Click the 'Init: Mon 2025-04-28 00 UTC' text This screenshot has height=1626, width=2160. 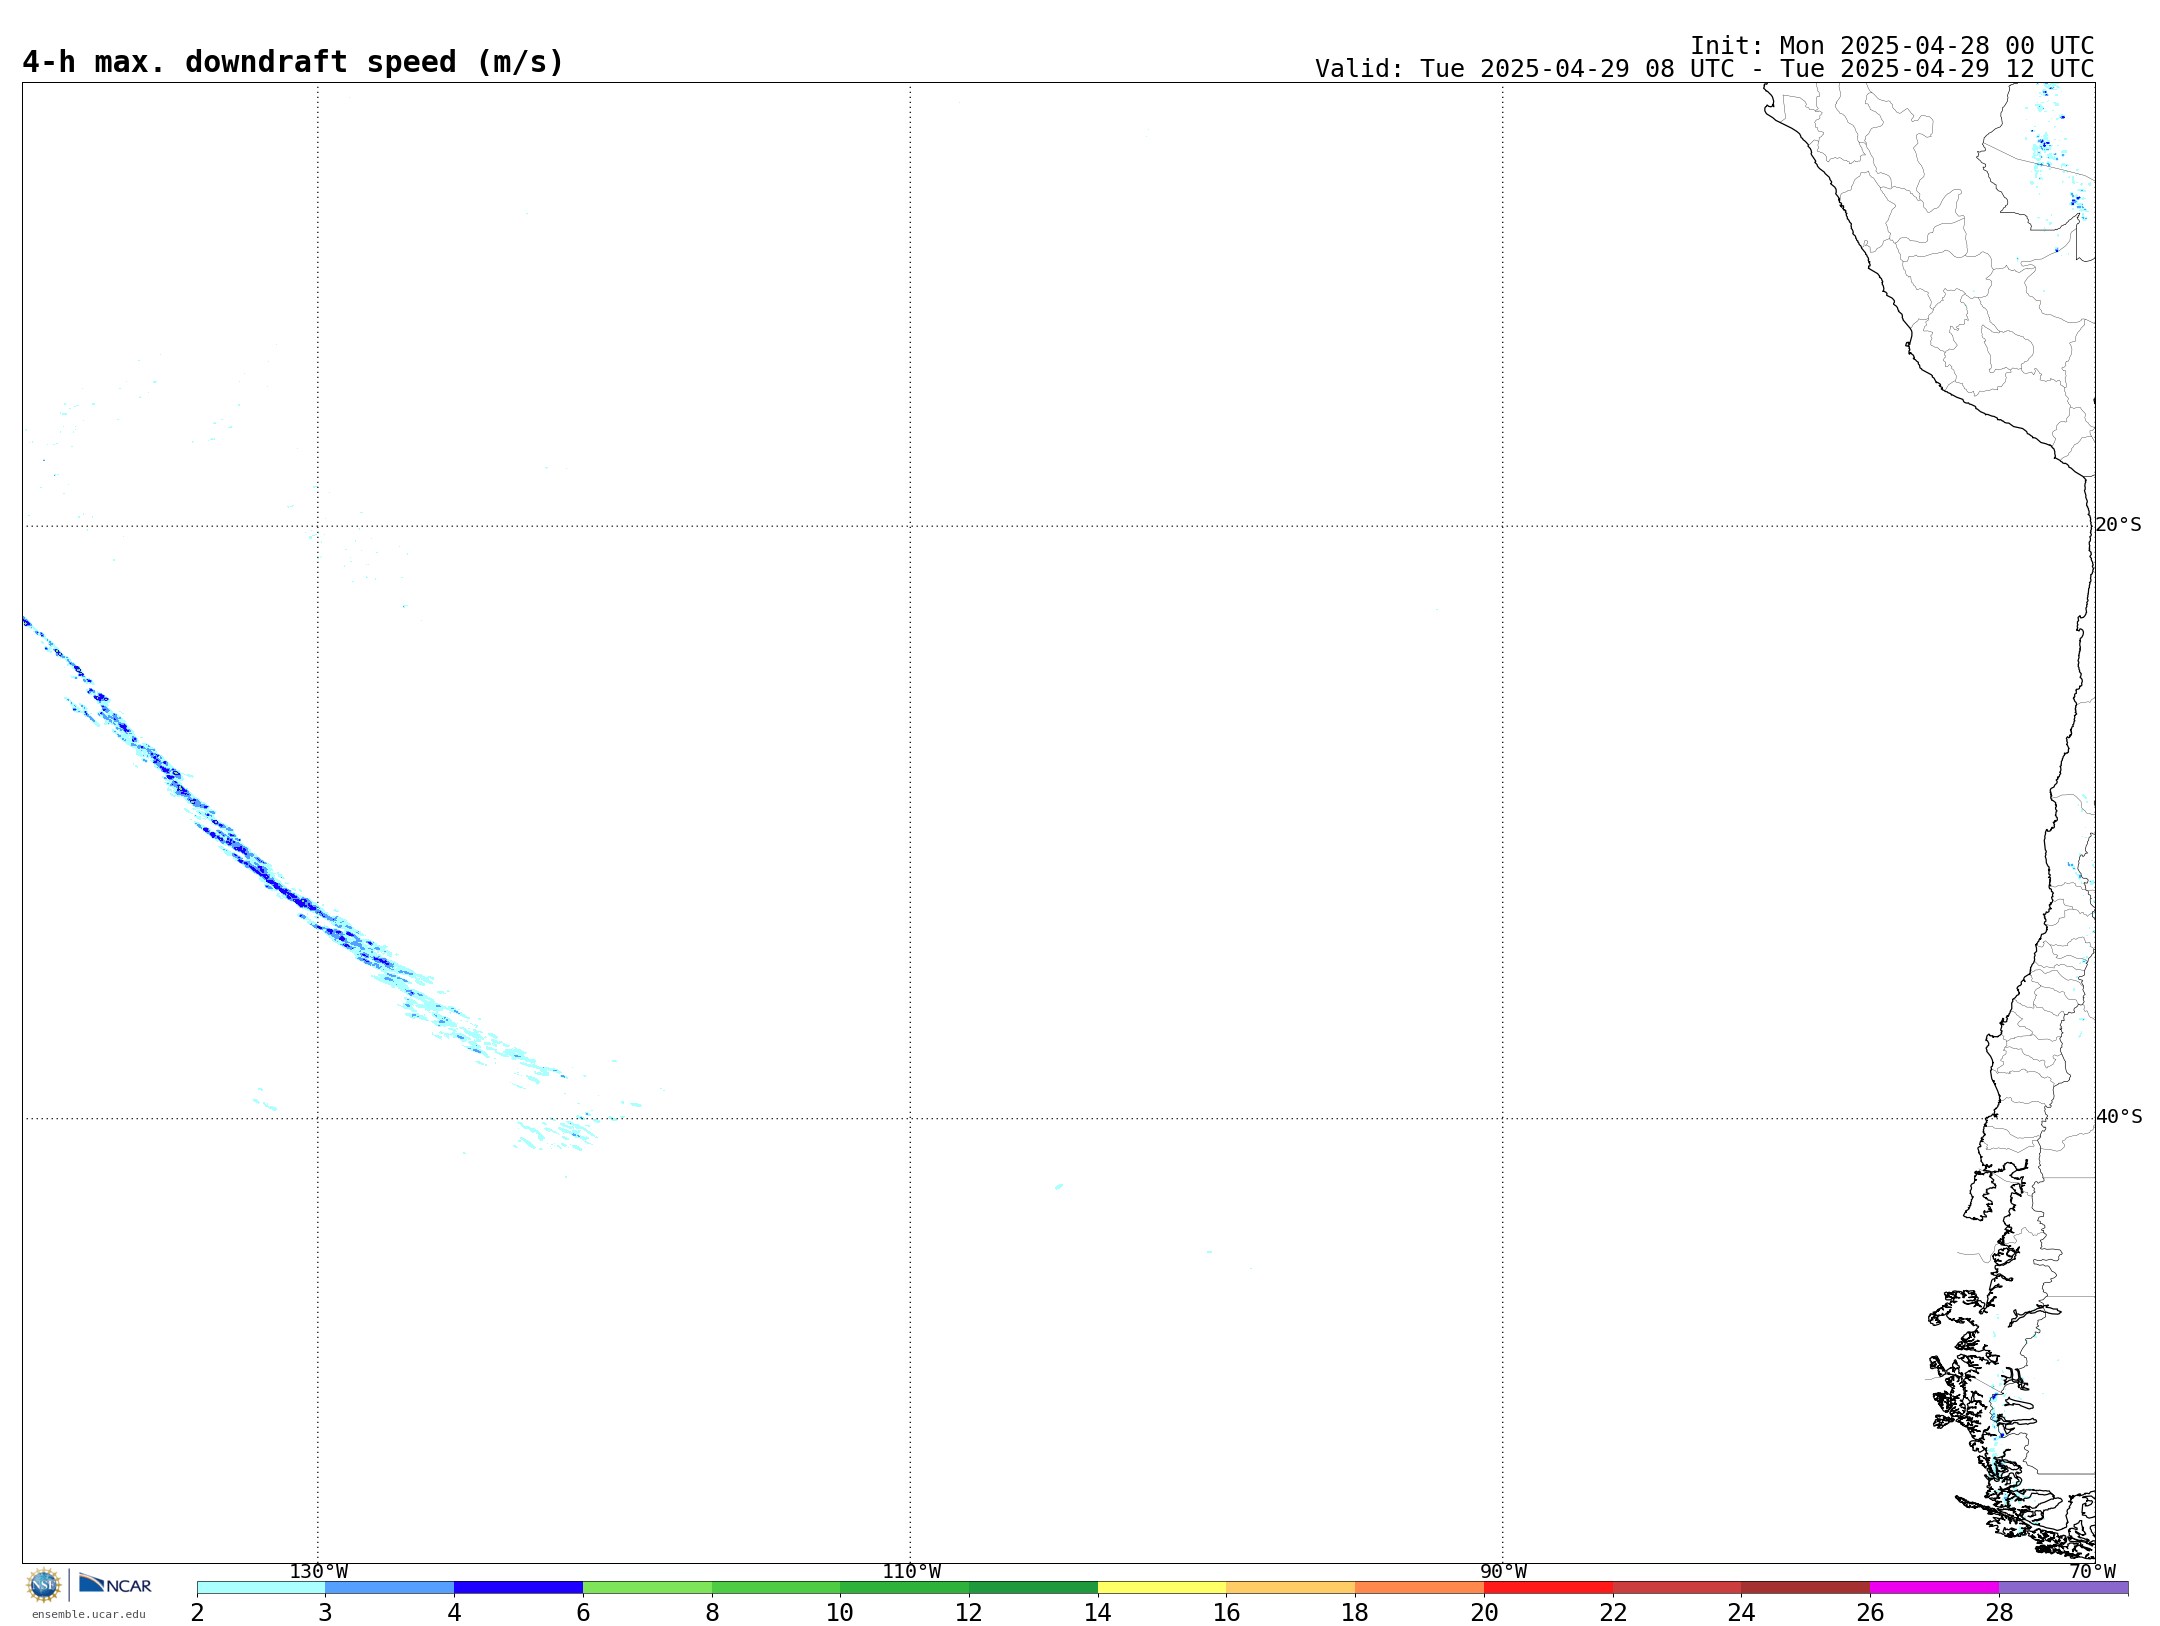1892,46
